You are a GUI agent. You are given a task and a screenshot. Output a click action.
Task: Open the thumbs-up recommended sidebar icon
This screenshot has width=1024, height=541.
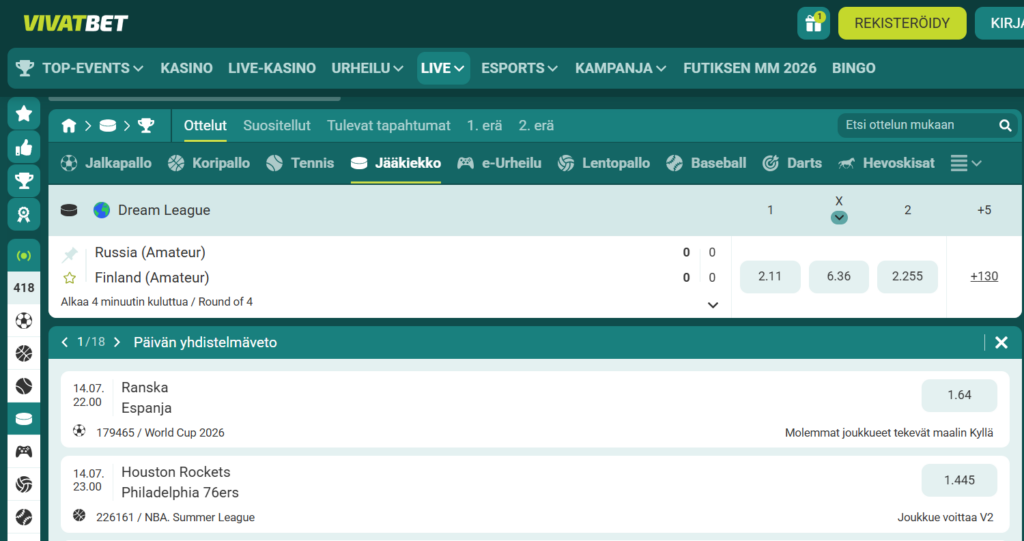tap(24, 148)
